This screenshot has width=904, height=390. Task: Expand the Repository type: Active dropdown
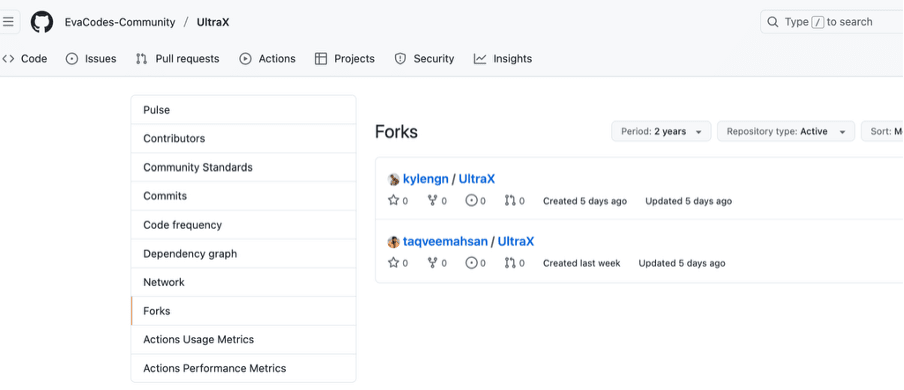(x=786, y=132)
